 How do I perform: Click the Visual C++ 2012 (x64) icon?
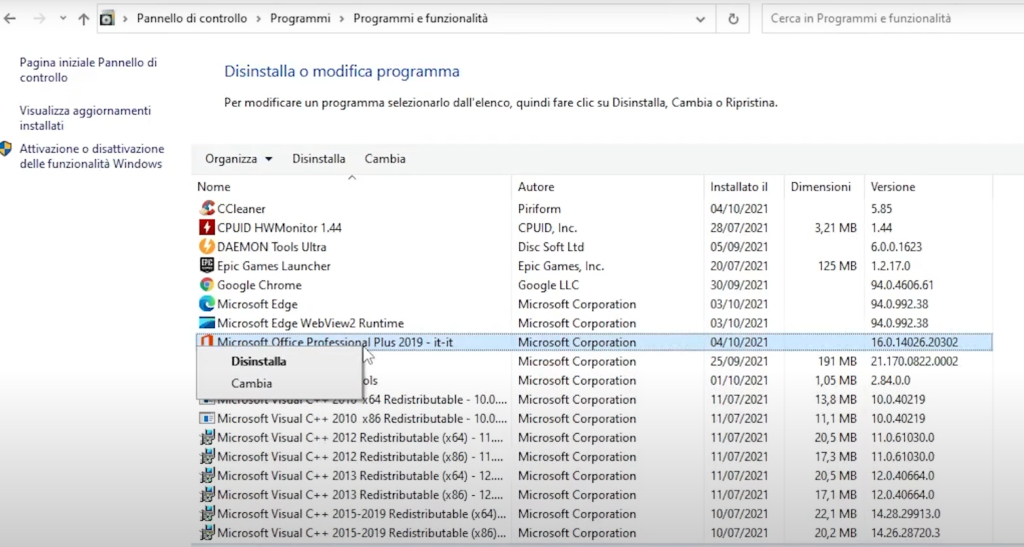207,437
